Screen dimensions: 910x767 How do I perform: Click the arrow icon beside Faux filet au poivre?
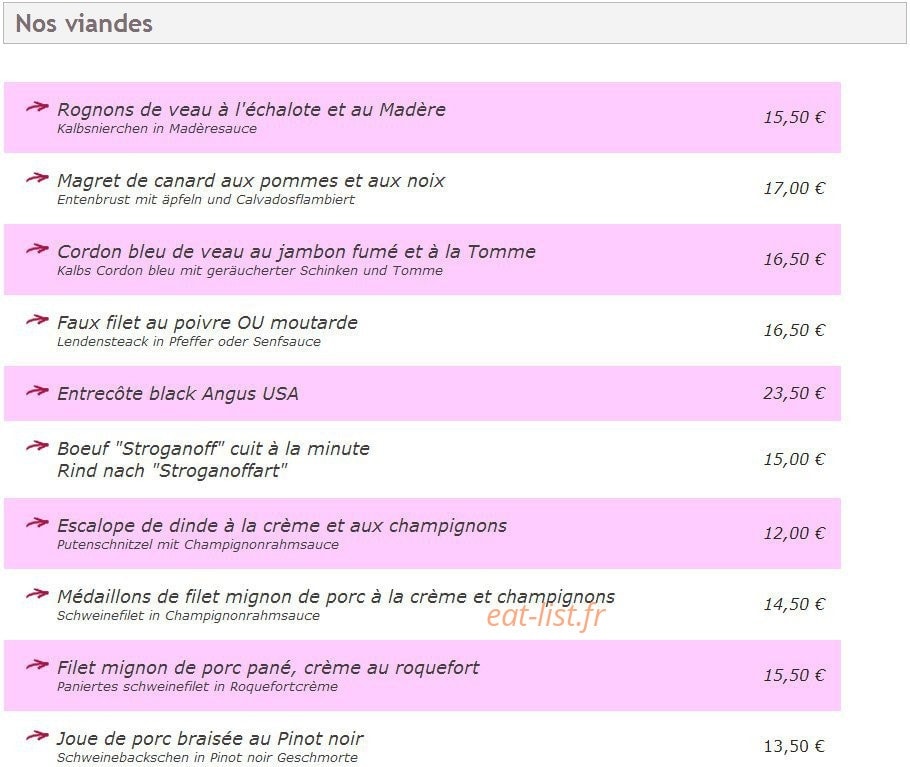37,320
